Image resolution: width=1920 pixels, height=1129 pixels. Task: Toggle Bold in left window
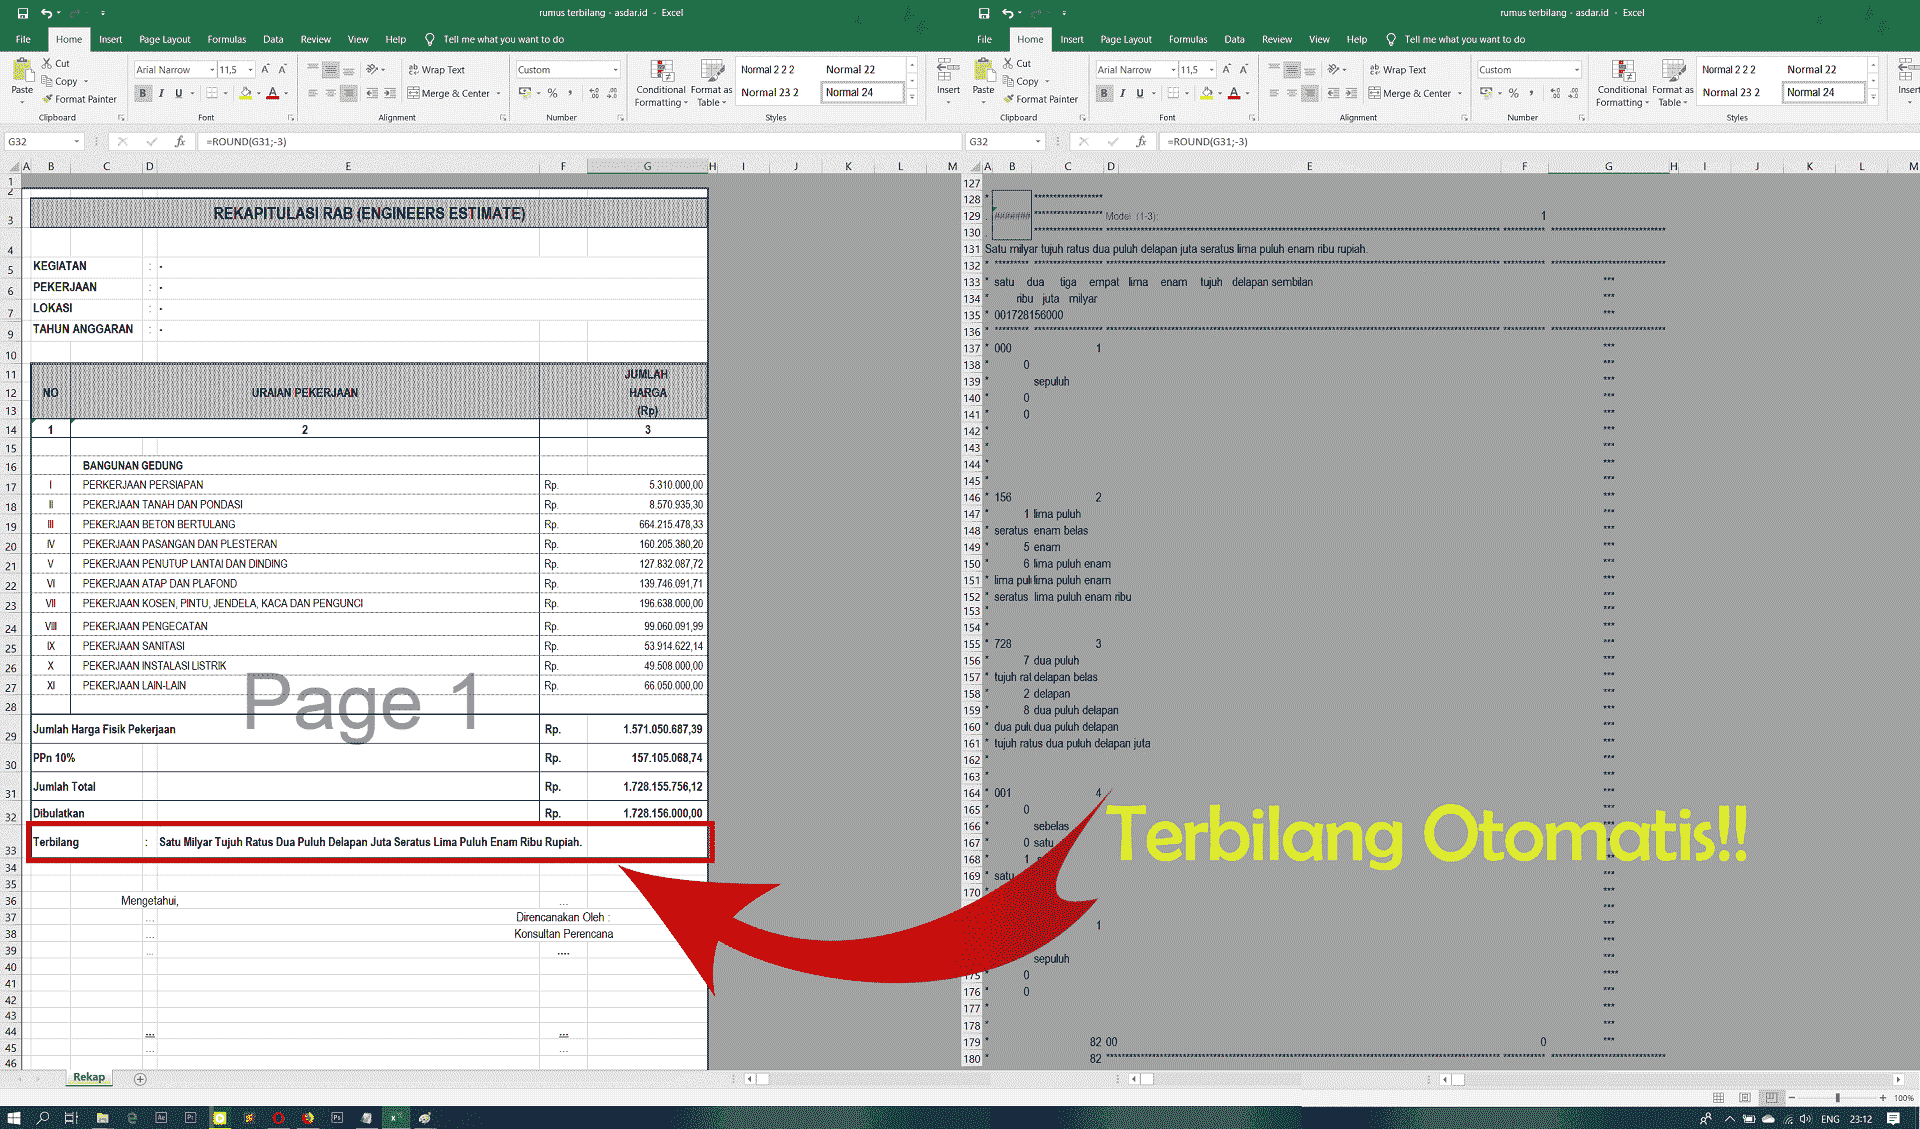tap(143, 93)
